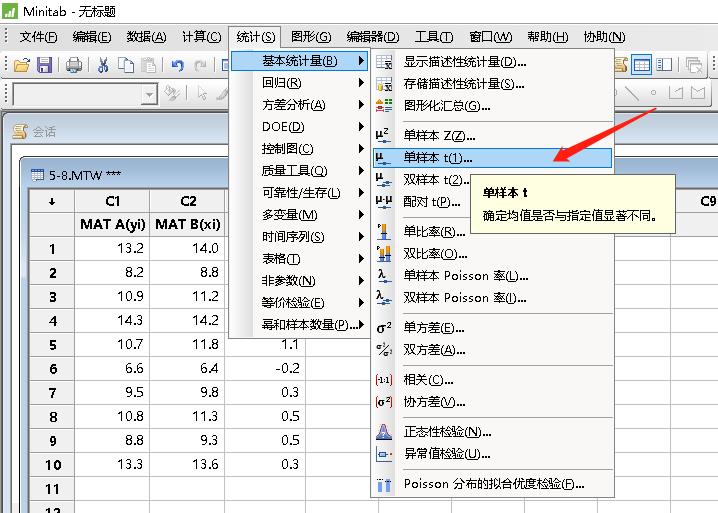Expand the 等价检验(E) submenu

[x=298, y=303]
